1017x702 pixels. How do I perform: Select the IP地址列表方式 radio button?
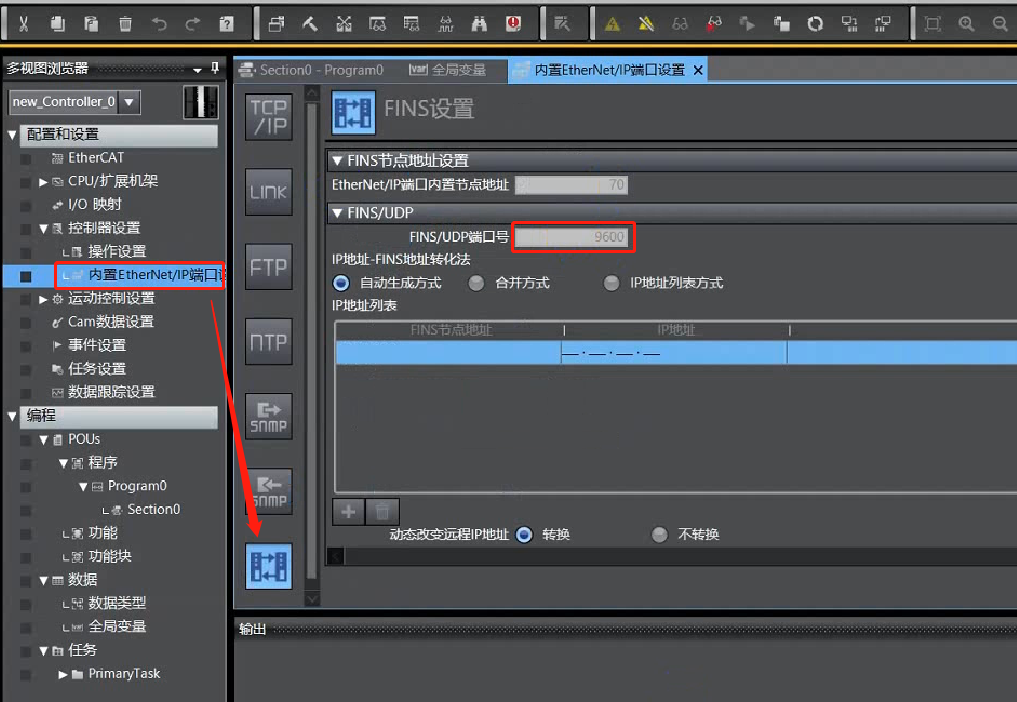[611, 283]
